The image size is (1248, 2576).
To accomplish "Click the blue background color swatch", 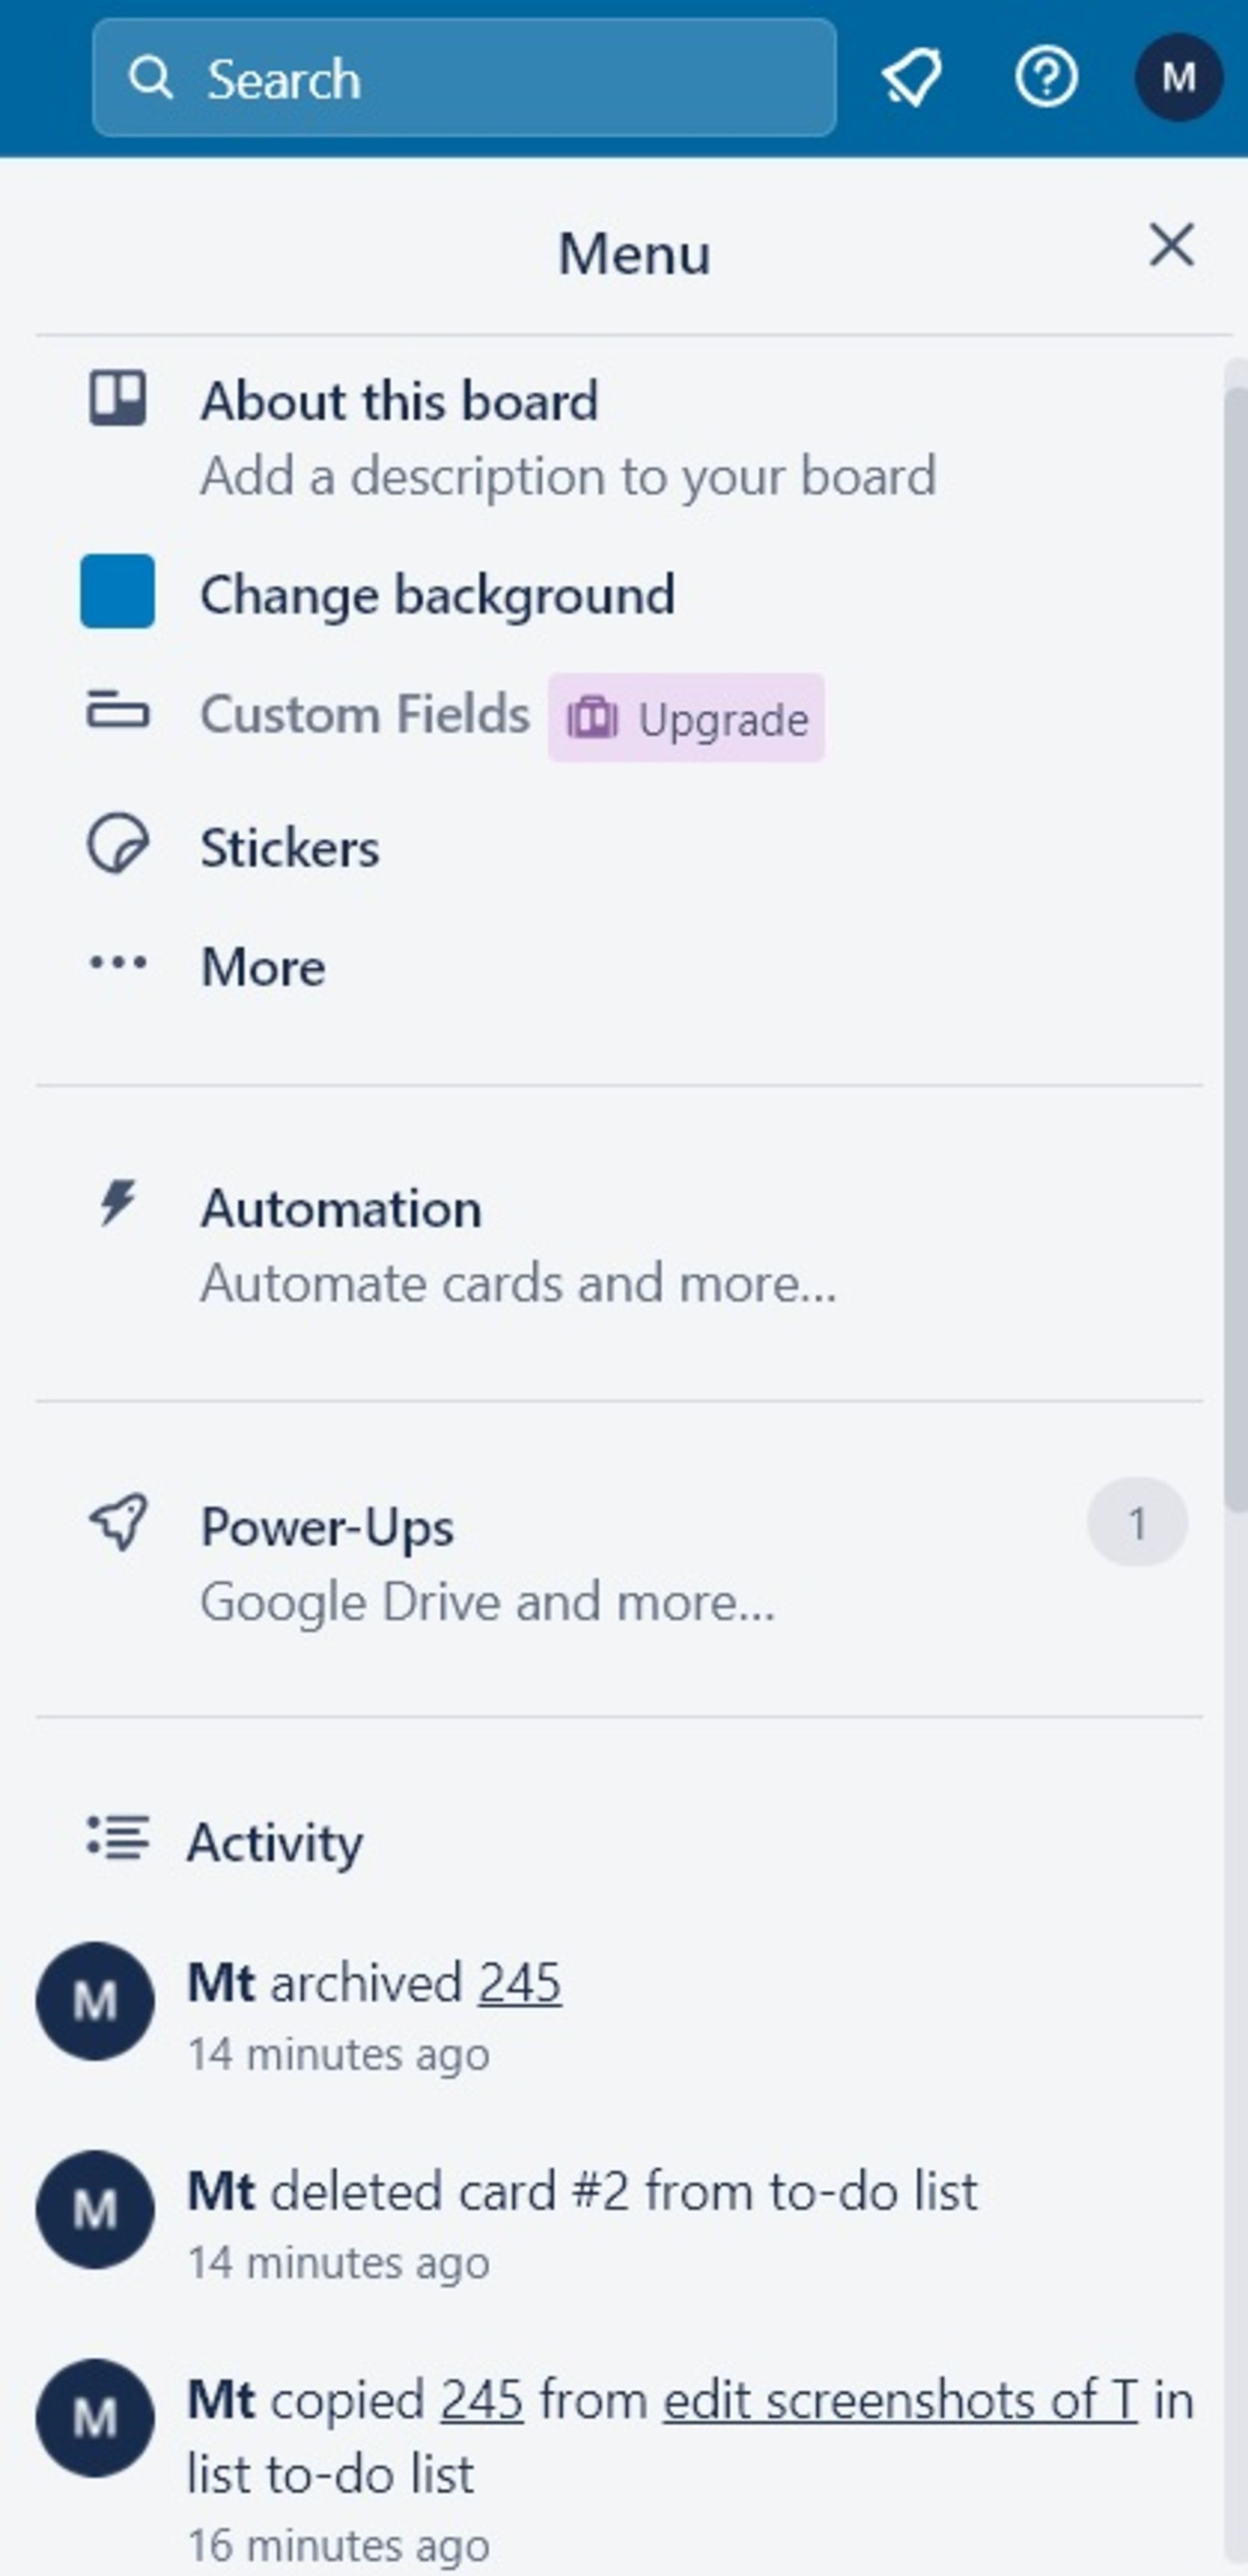I will tap(118, 591).
